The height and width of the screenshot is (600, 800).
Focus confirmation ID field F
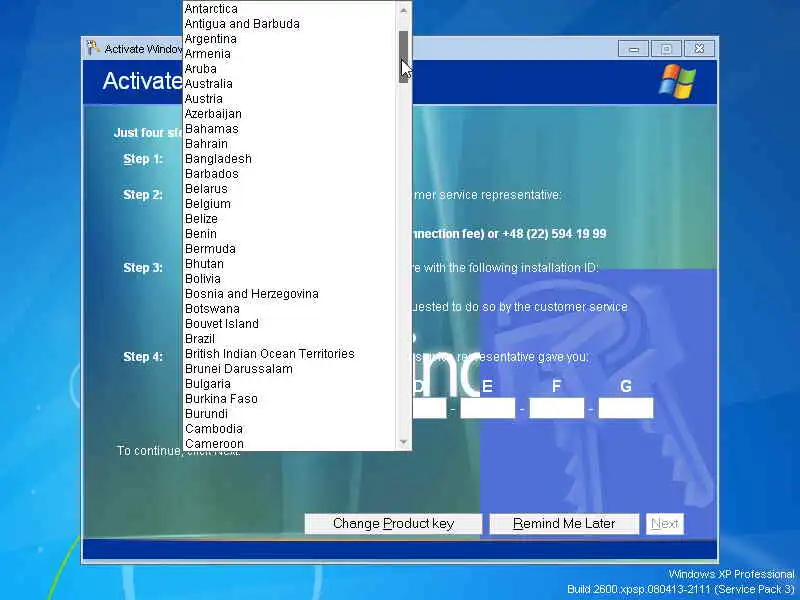557,408
